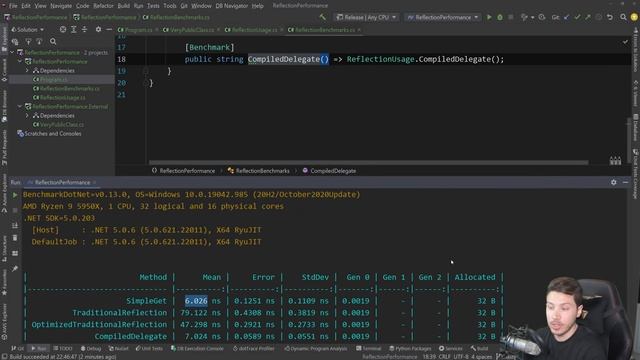640x360 pixels.
Task: Click the UTF-8 encoding indicator
Action: (x=461, y=357)
